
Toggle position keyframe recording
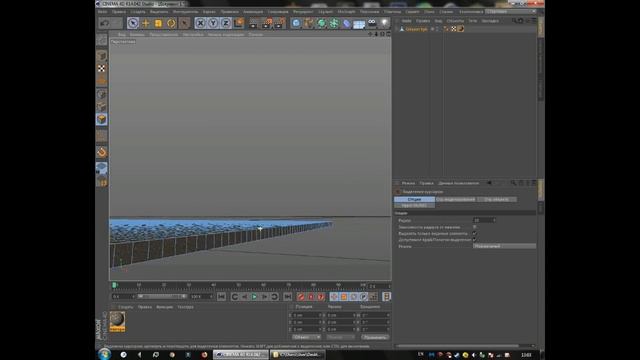pyautogui.click(x=334, y=297)
